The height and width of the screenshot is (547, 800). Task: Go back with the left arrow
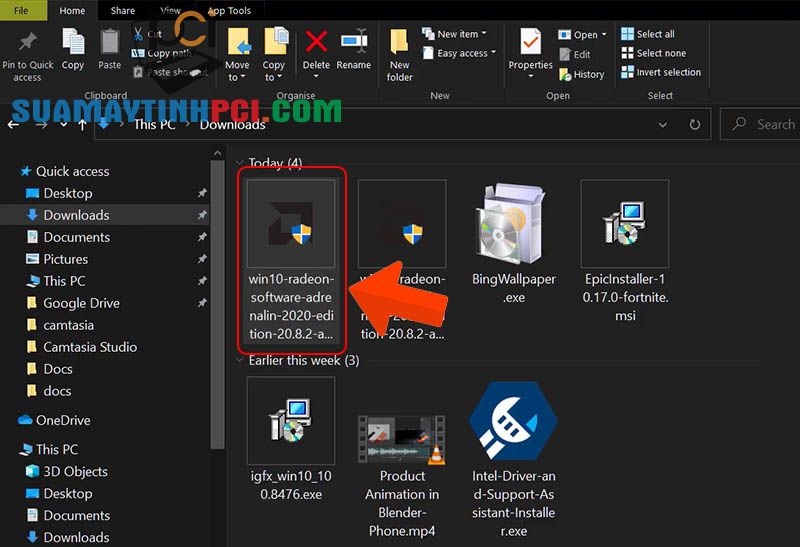pyautogui.click(x=14, y=125)
